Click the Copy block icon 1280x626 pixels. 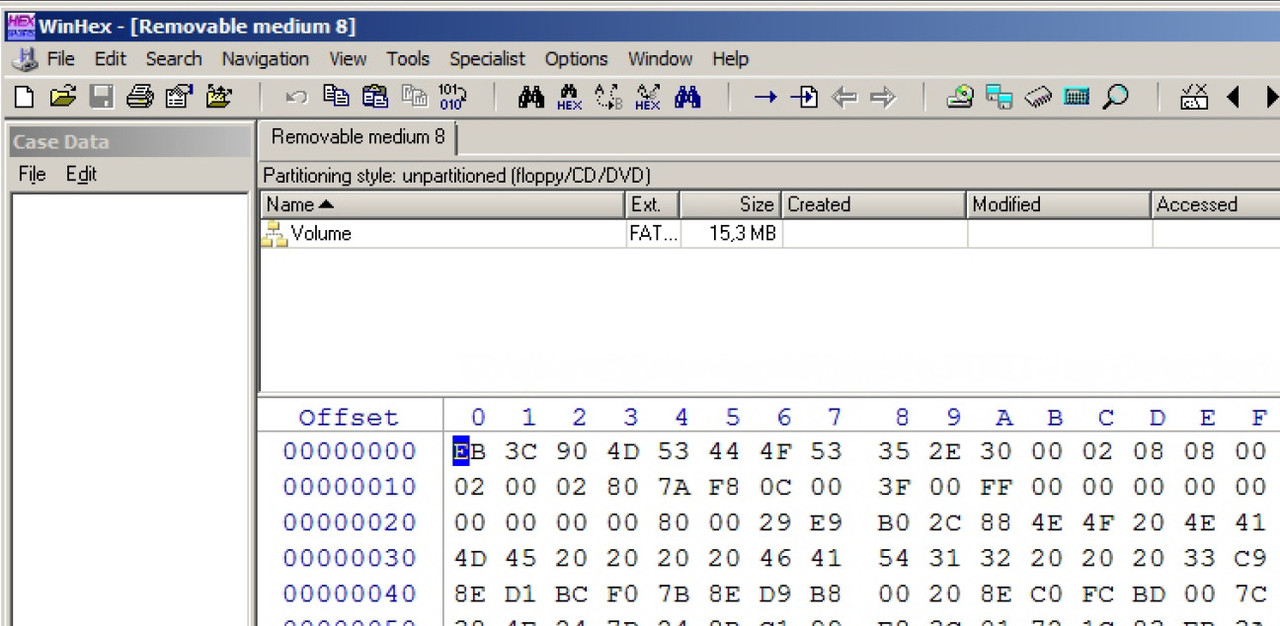(x=336, y=96)
